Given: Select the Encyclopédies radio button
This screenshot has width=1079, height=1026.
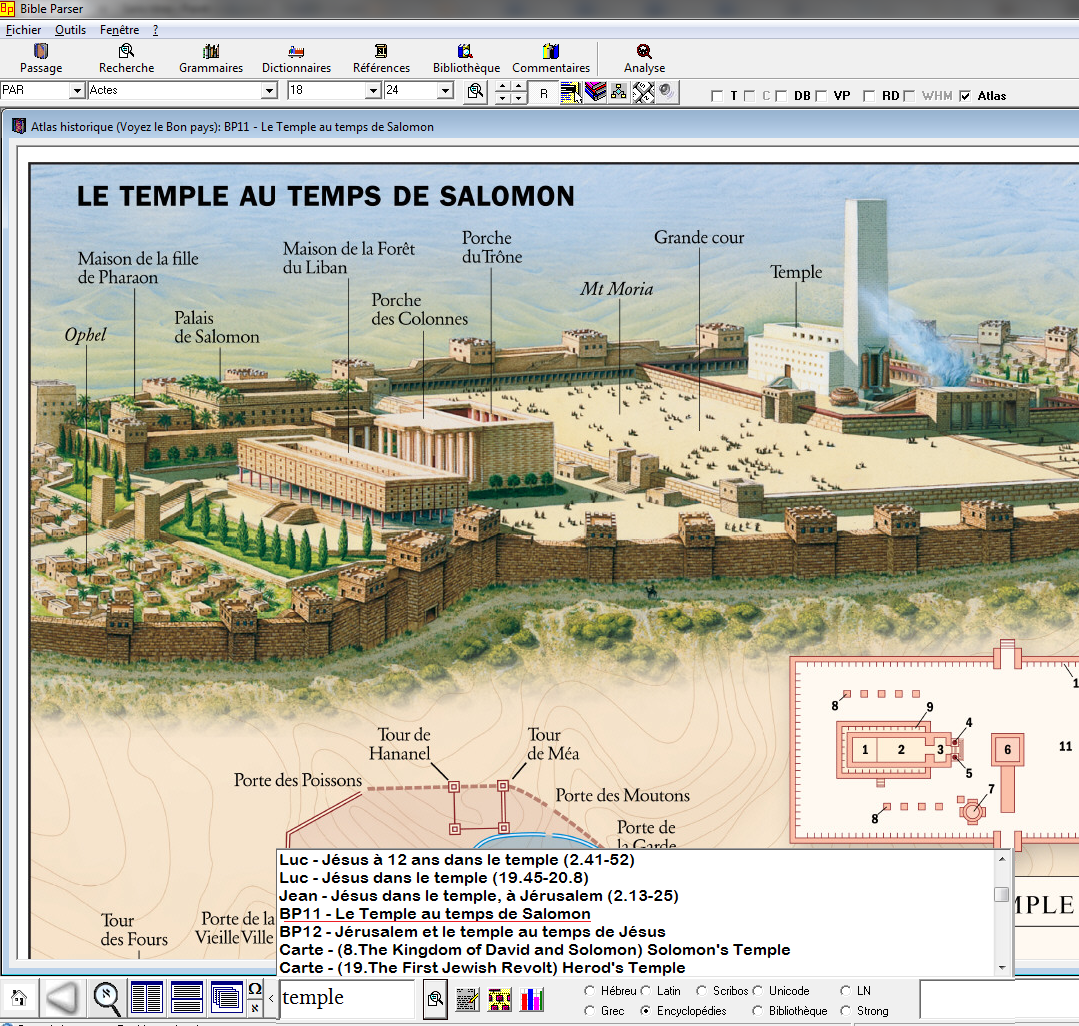Looking at the screenshot, I should click(645, 1011).
